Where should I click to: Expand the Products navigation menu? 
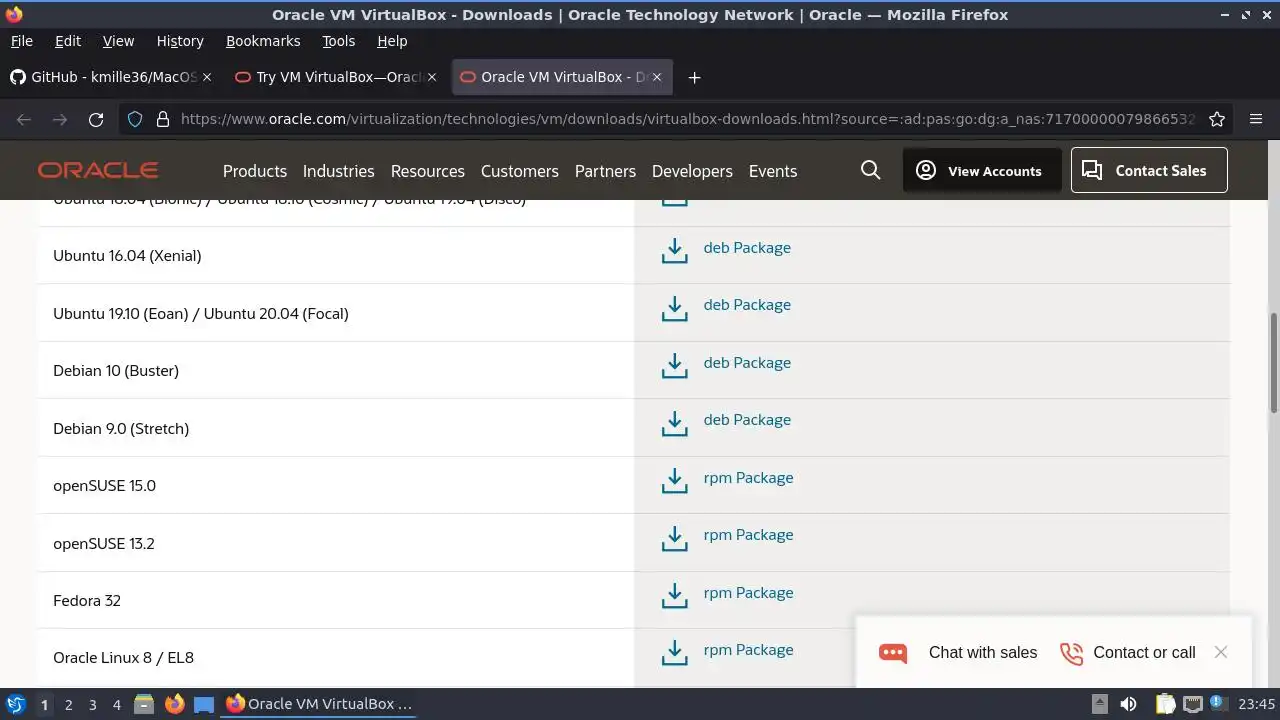255,171
